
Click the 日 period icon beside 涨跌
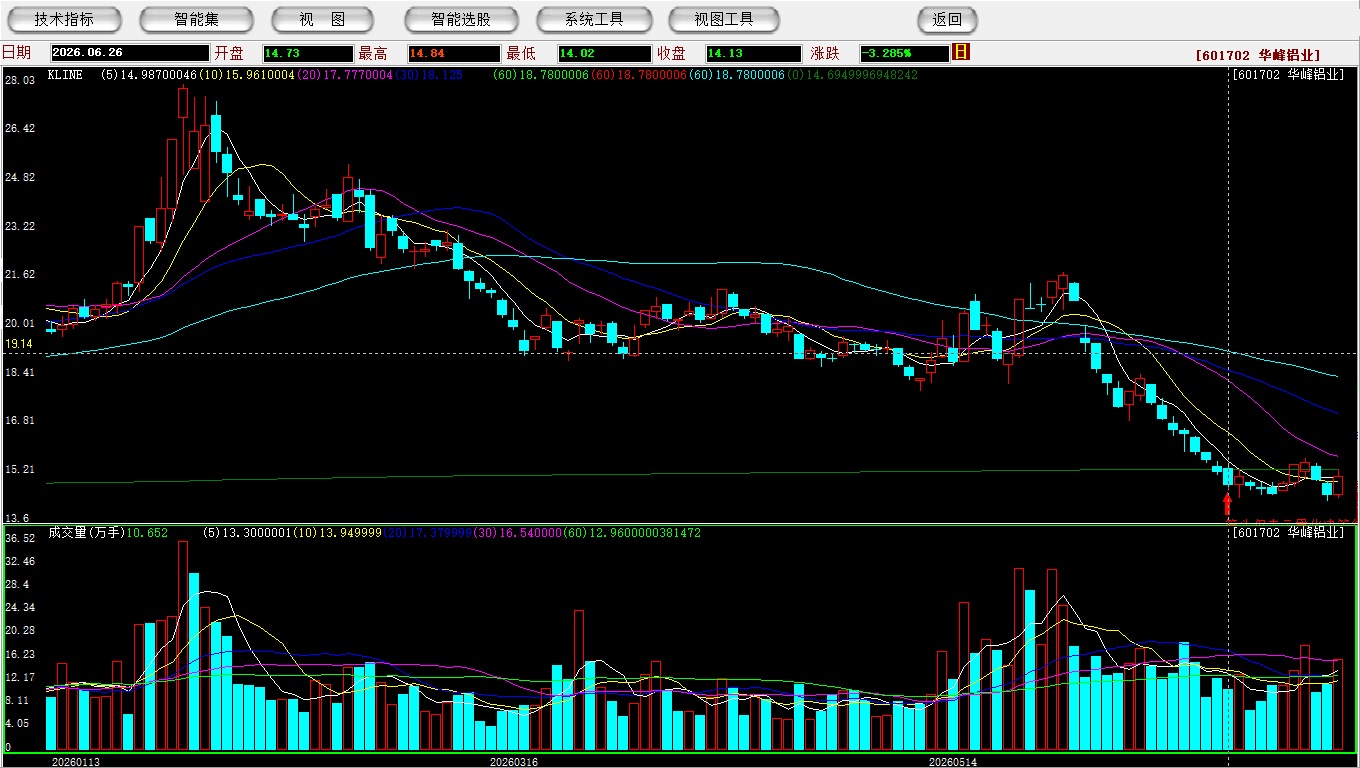click(961, 52)
